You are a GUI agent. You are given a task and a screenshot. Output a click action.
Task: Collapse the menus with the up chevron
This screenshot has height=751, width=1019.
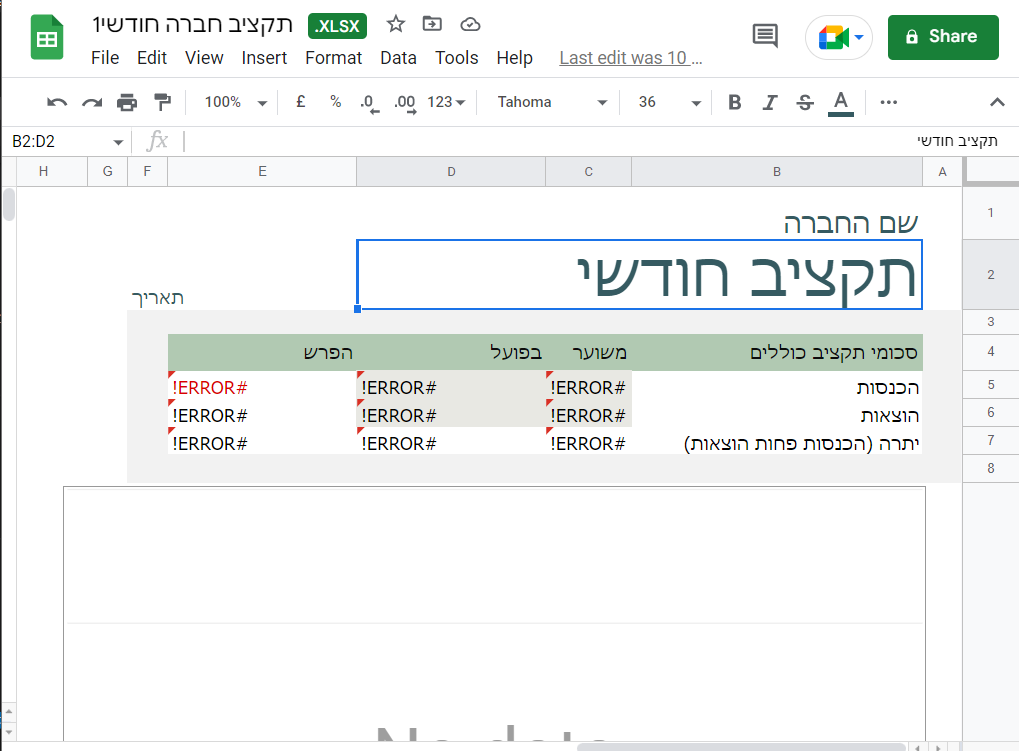[997, 103]
